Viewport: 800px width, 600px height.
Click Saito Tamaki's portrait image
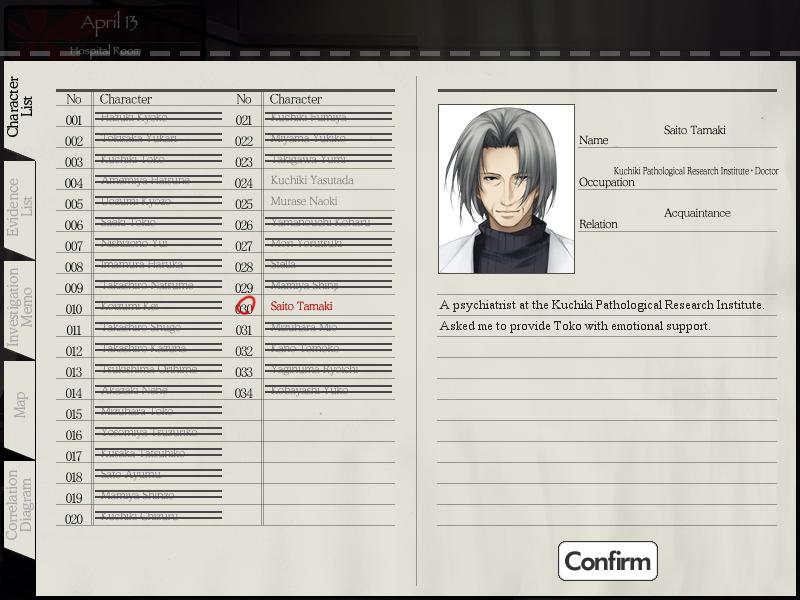tap(506, 189)
